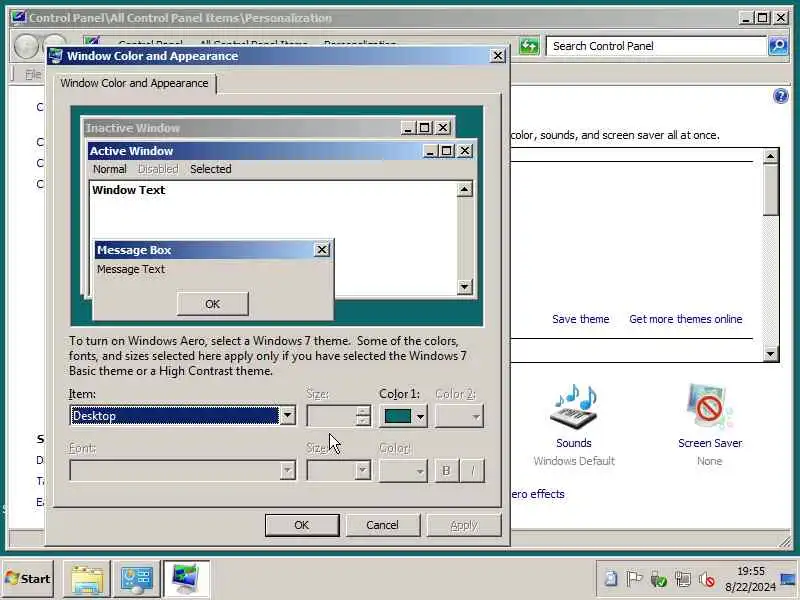Close the Window Color and Appearance dialog
The image size is (800, 600).
tap(497, 56)
